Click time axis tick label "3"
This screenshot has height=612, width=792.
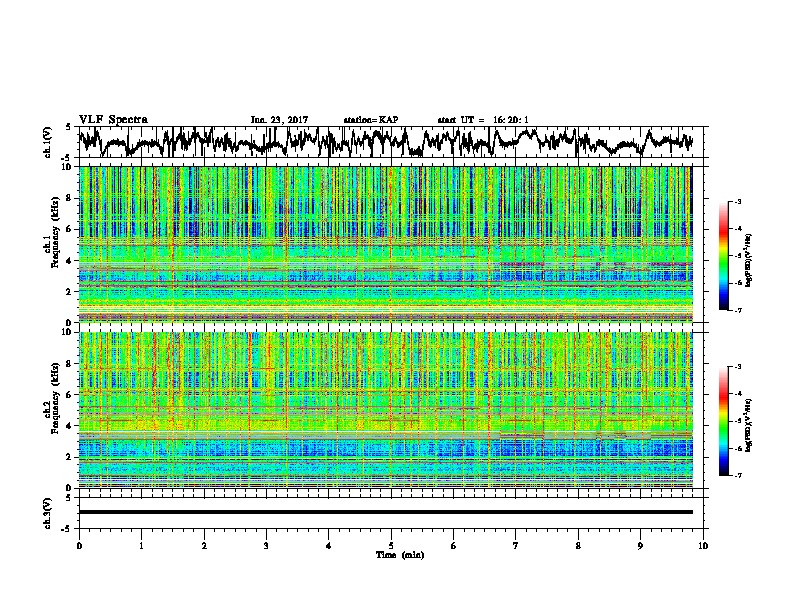click(x=266, y=546)
